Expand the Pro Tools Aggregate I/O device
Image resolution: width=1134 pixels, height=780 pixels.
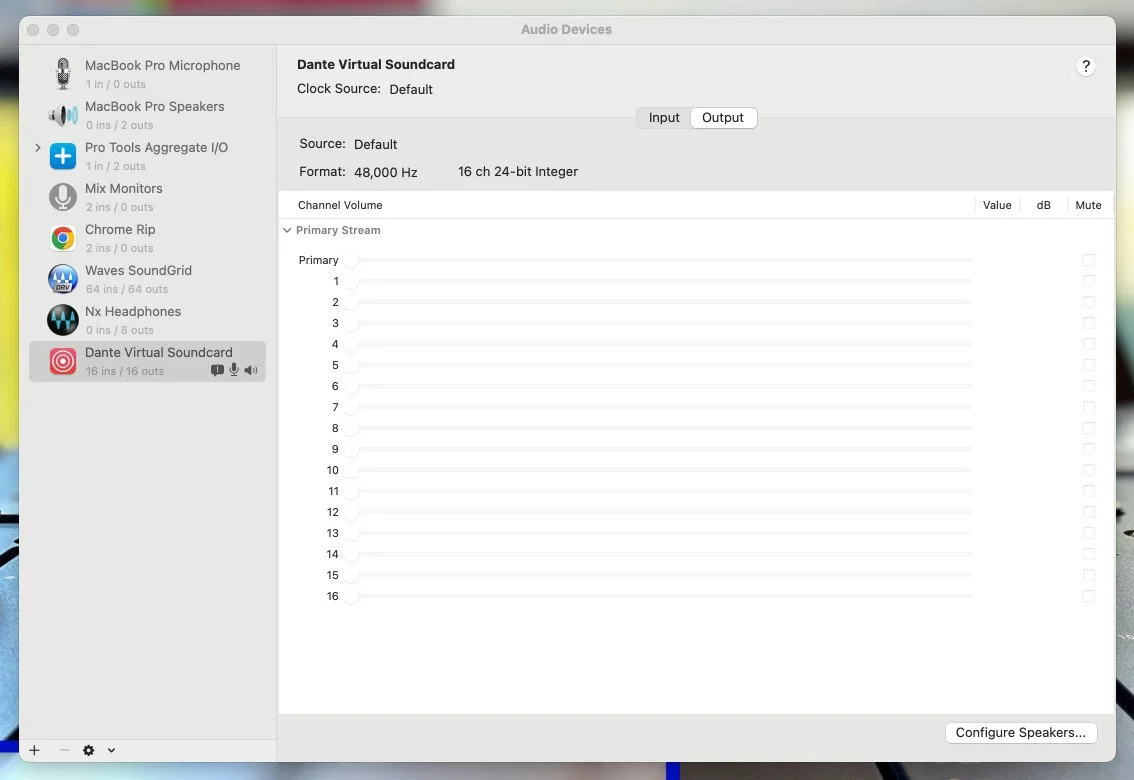38,147
